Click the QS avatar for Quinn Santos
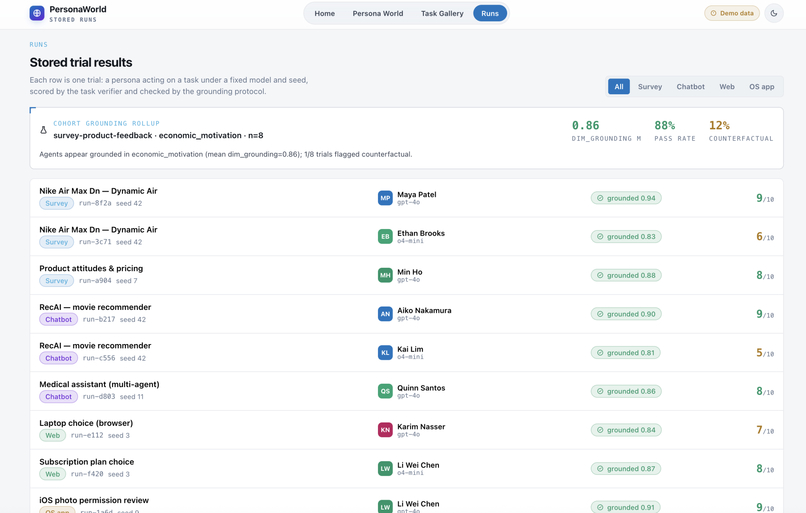The height and width of the screenshot is (513, 806). point(385,391)
